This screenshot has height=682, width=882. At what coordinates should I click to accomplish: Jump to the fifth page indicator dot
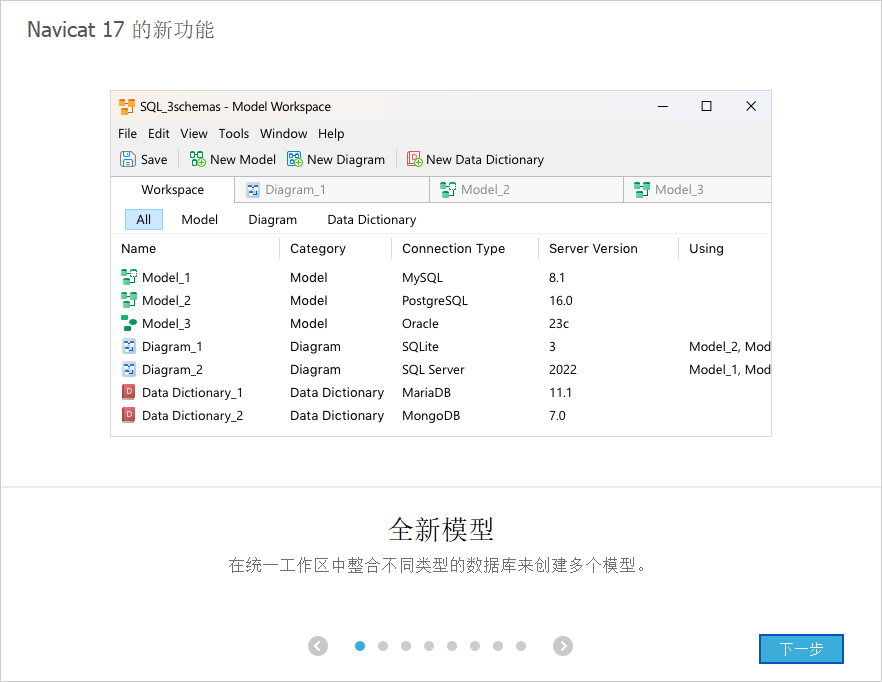[452, 646]
